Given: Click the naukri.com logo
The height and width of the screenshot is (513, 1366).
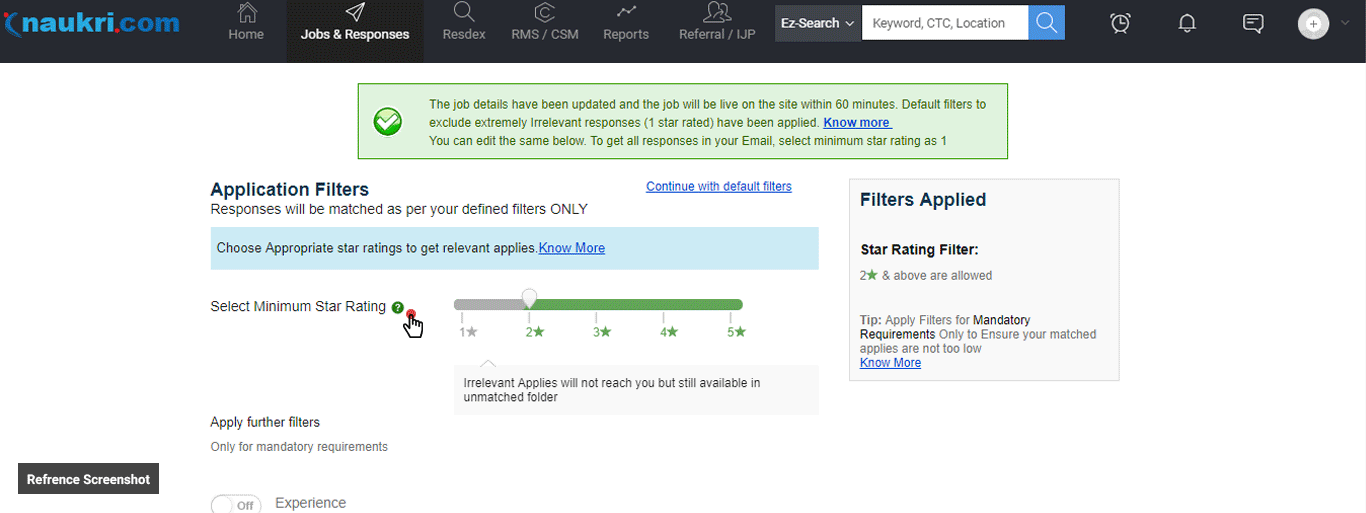Looking at the screenshot, I should coord(92,23).
